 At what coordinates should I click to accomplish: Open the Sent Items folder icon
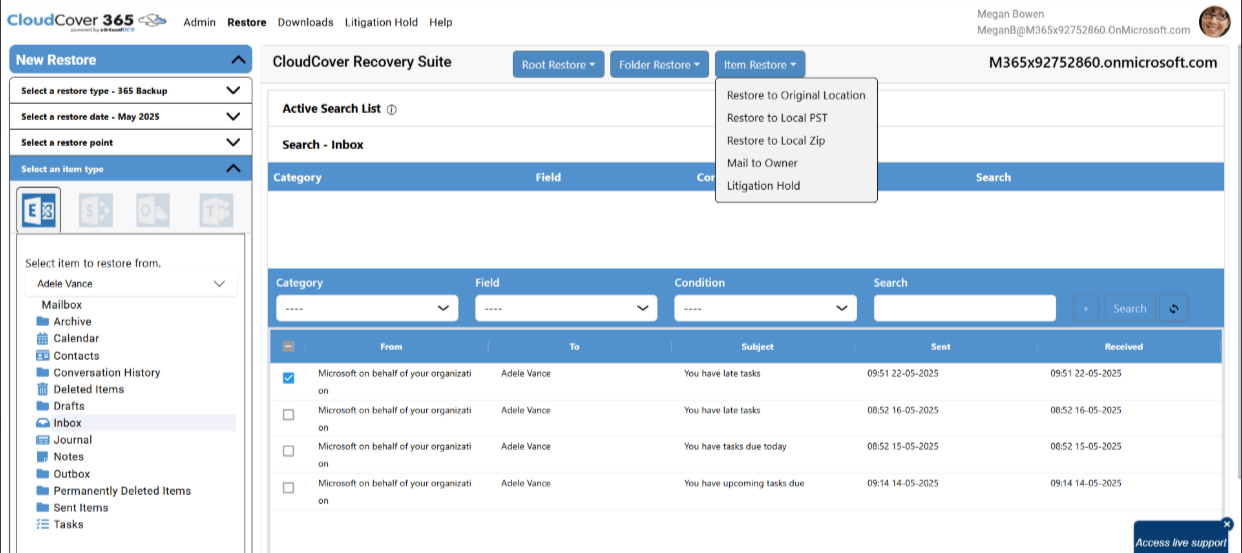pyautogui.click(x=43, y=508)
